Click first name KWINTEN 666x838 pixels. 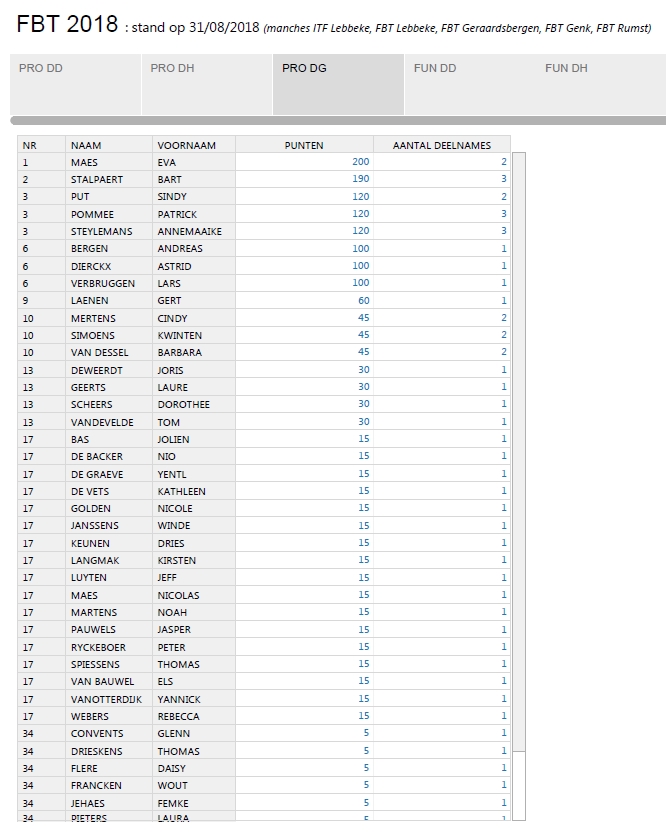coord(180,335)
